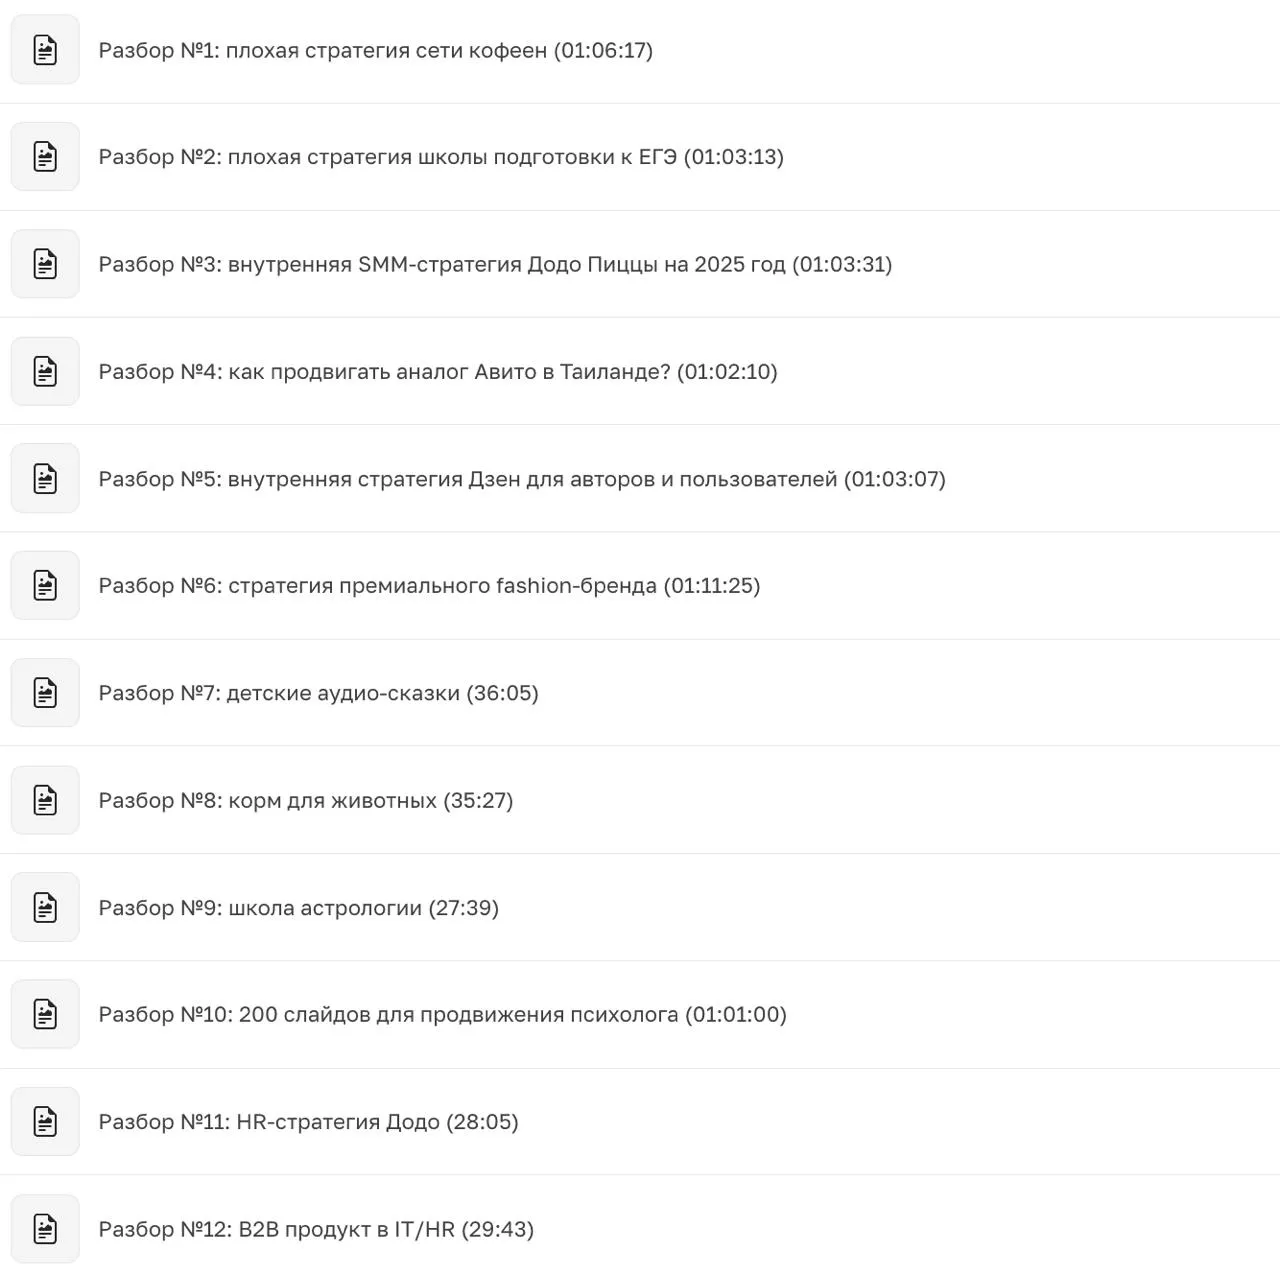Image resolution: width=1280 pixels, height=1274 pixels.
Task: Click the document icon of the fashion-бренда lesson
Action: pos(45,585)
